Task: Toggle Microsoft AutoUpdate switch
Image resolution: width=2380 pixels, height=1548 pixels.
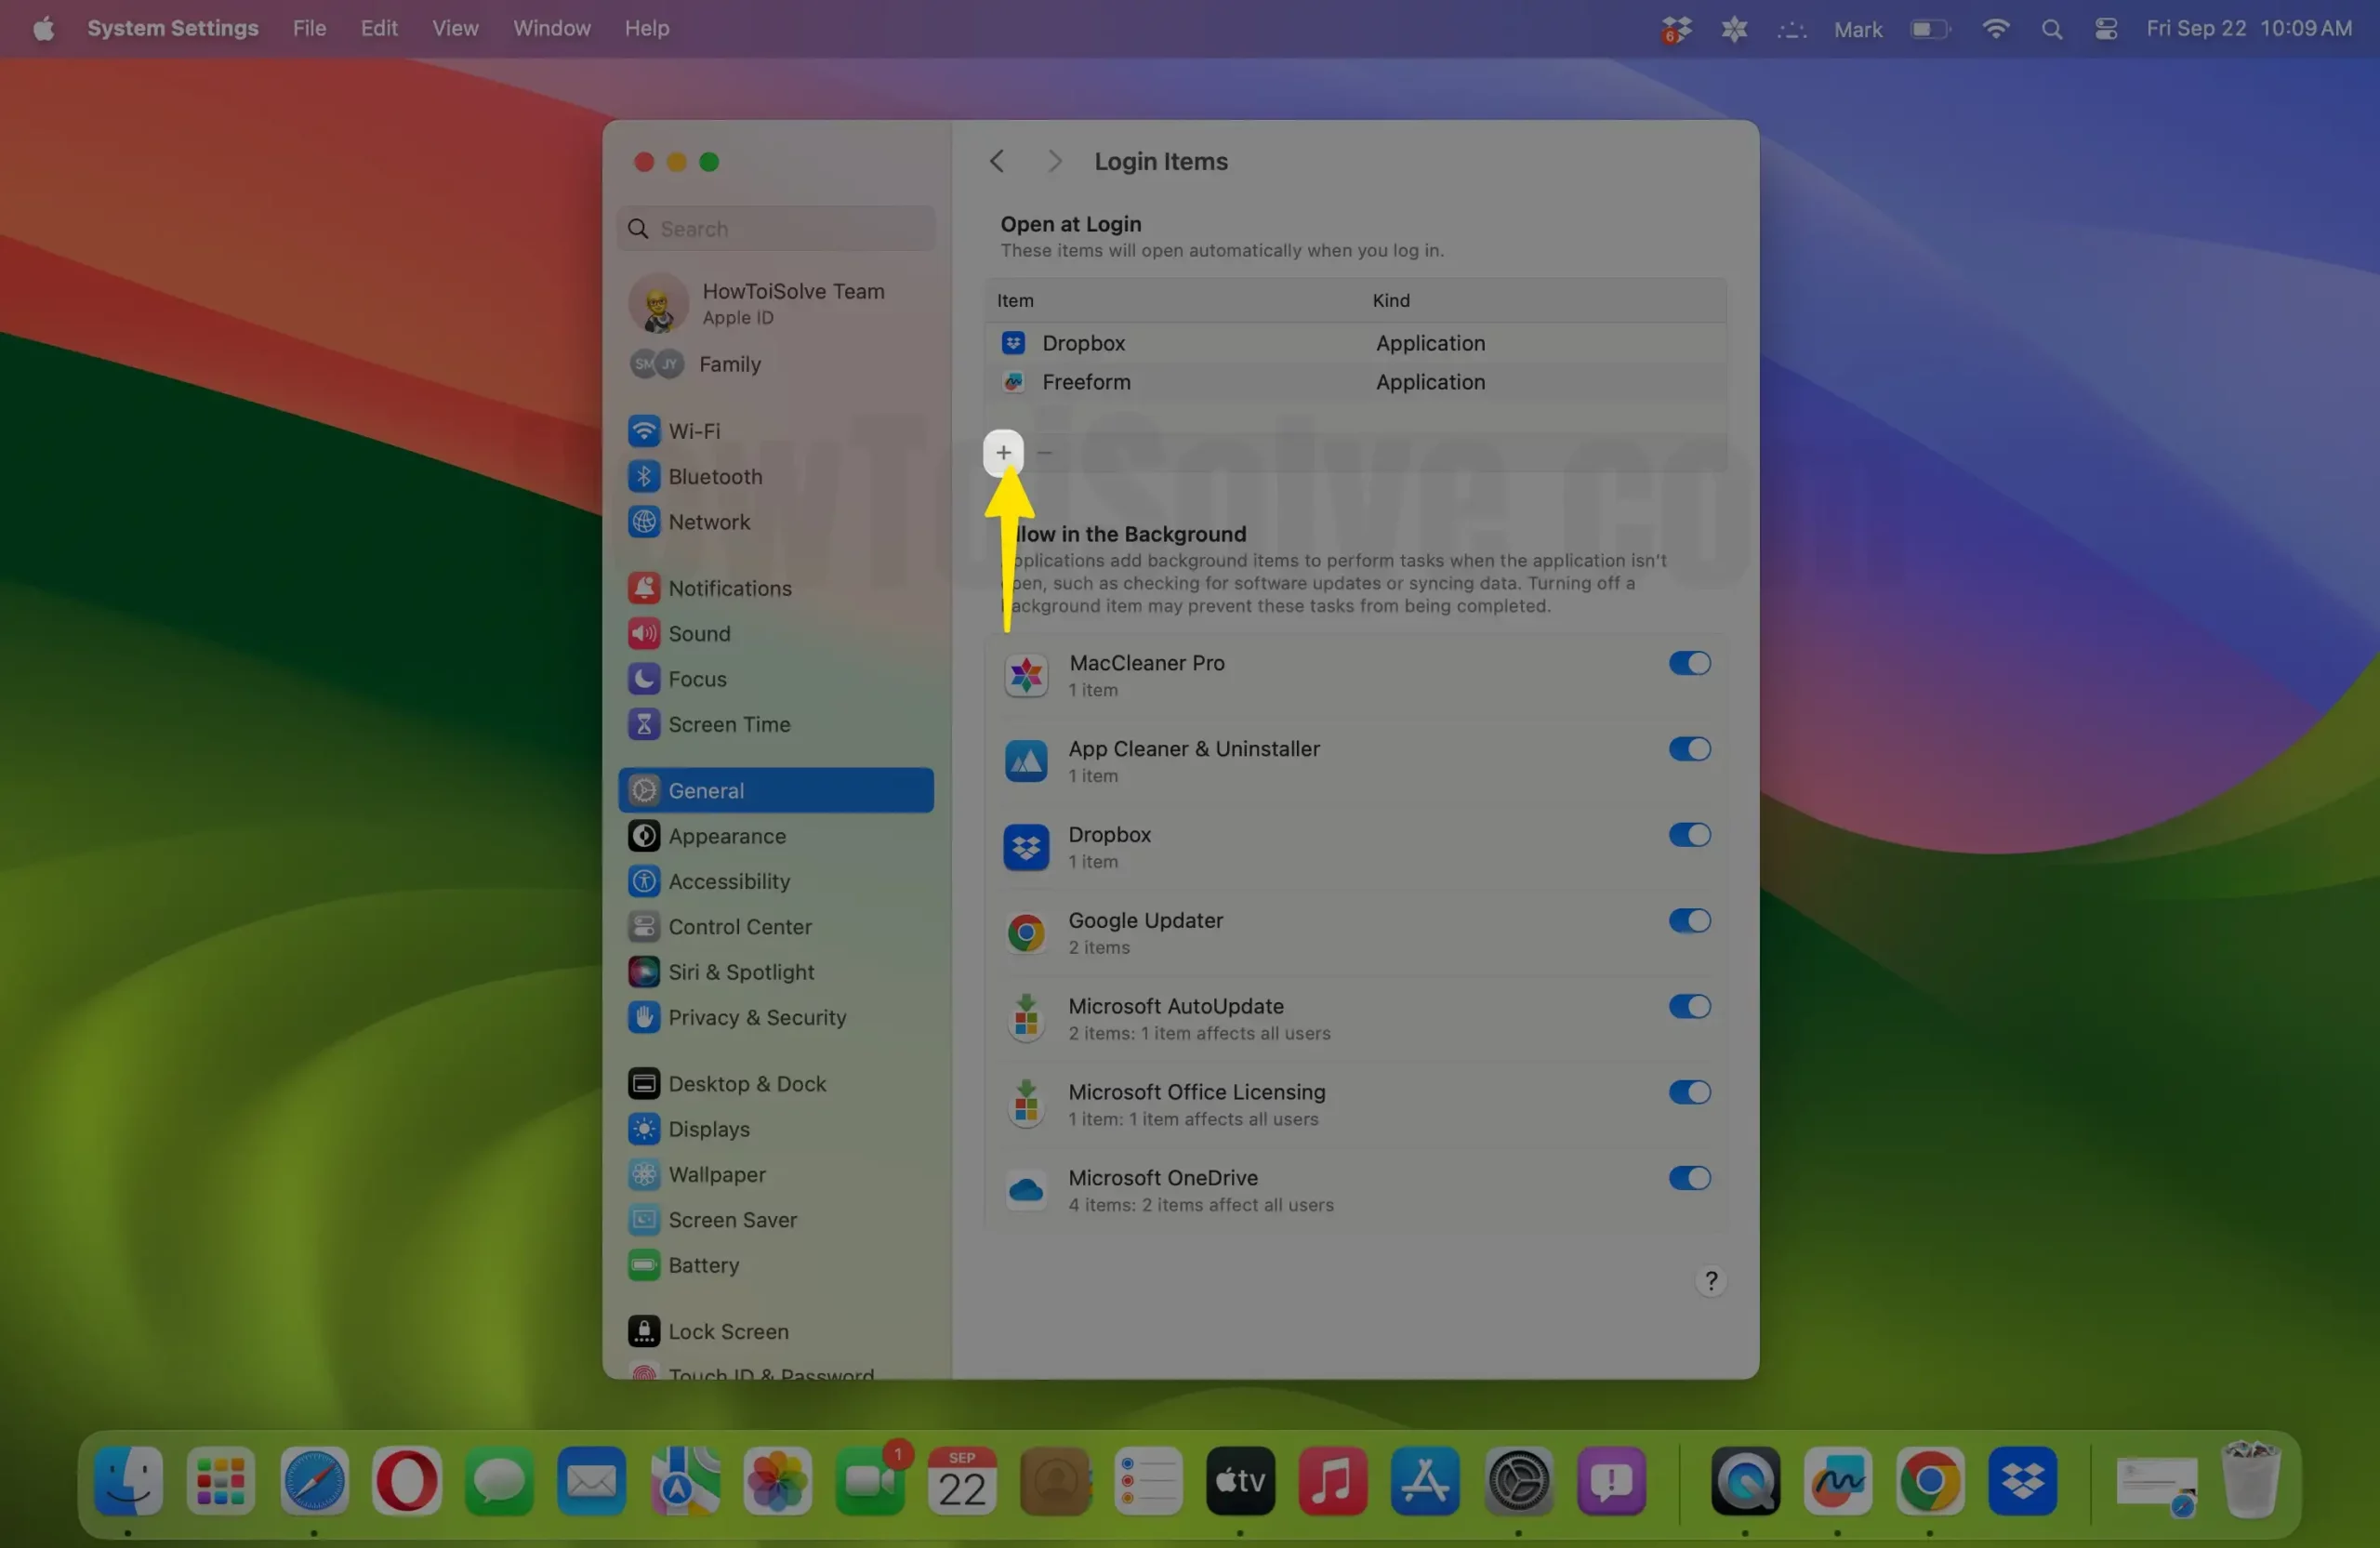Action: pos(1689,1007)
